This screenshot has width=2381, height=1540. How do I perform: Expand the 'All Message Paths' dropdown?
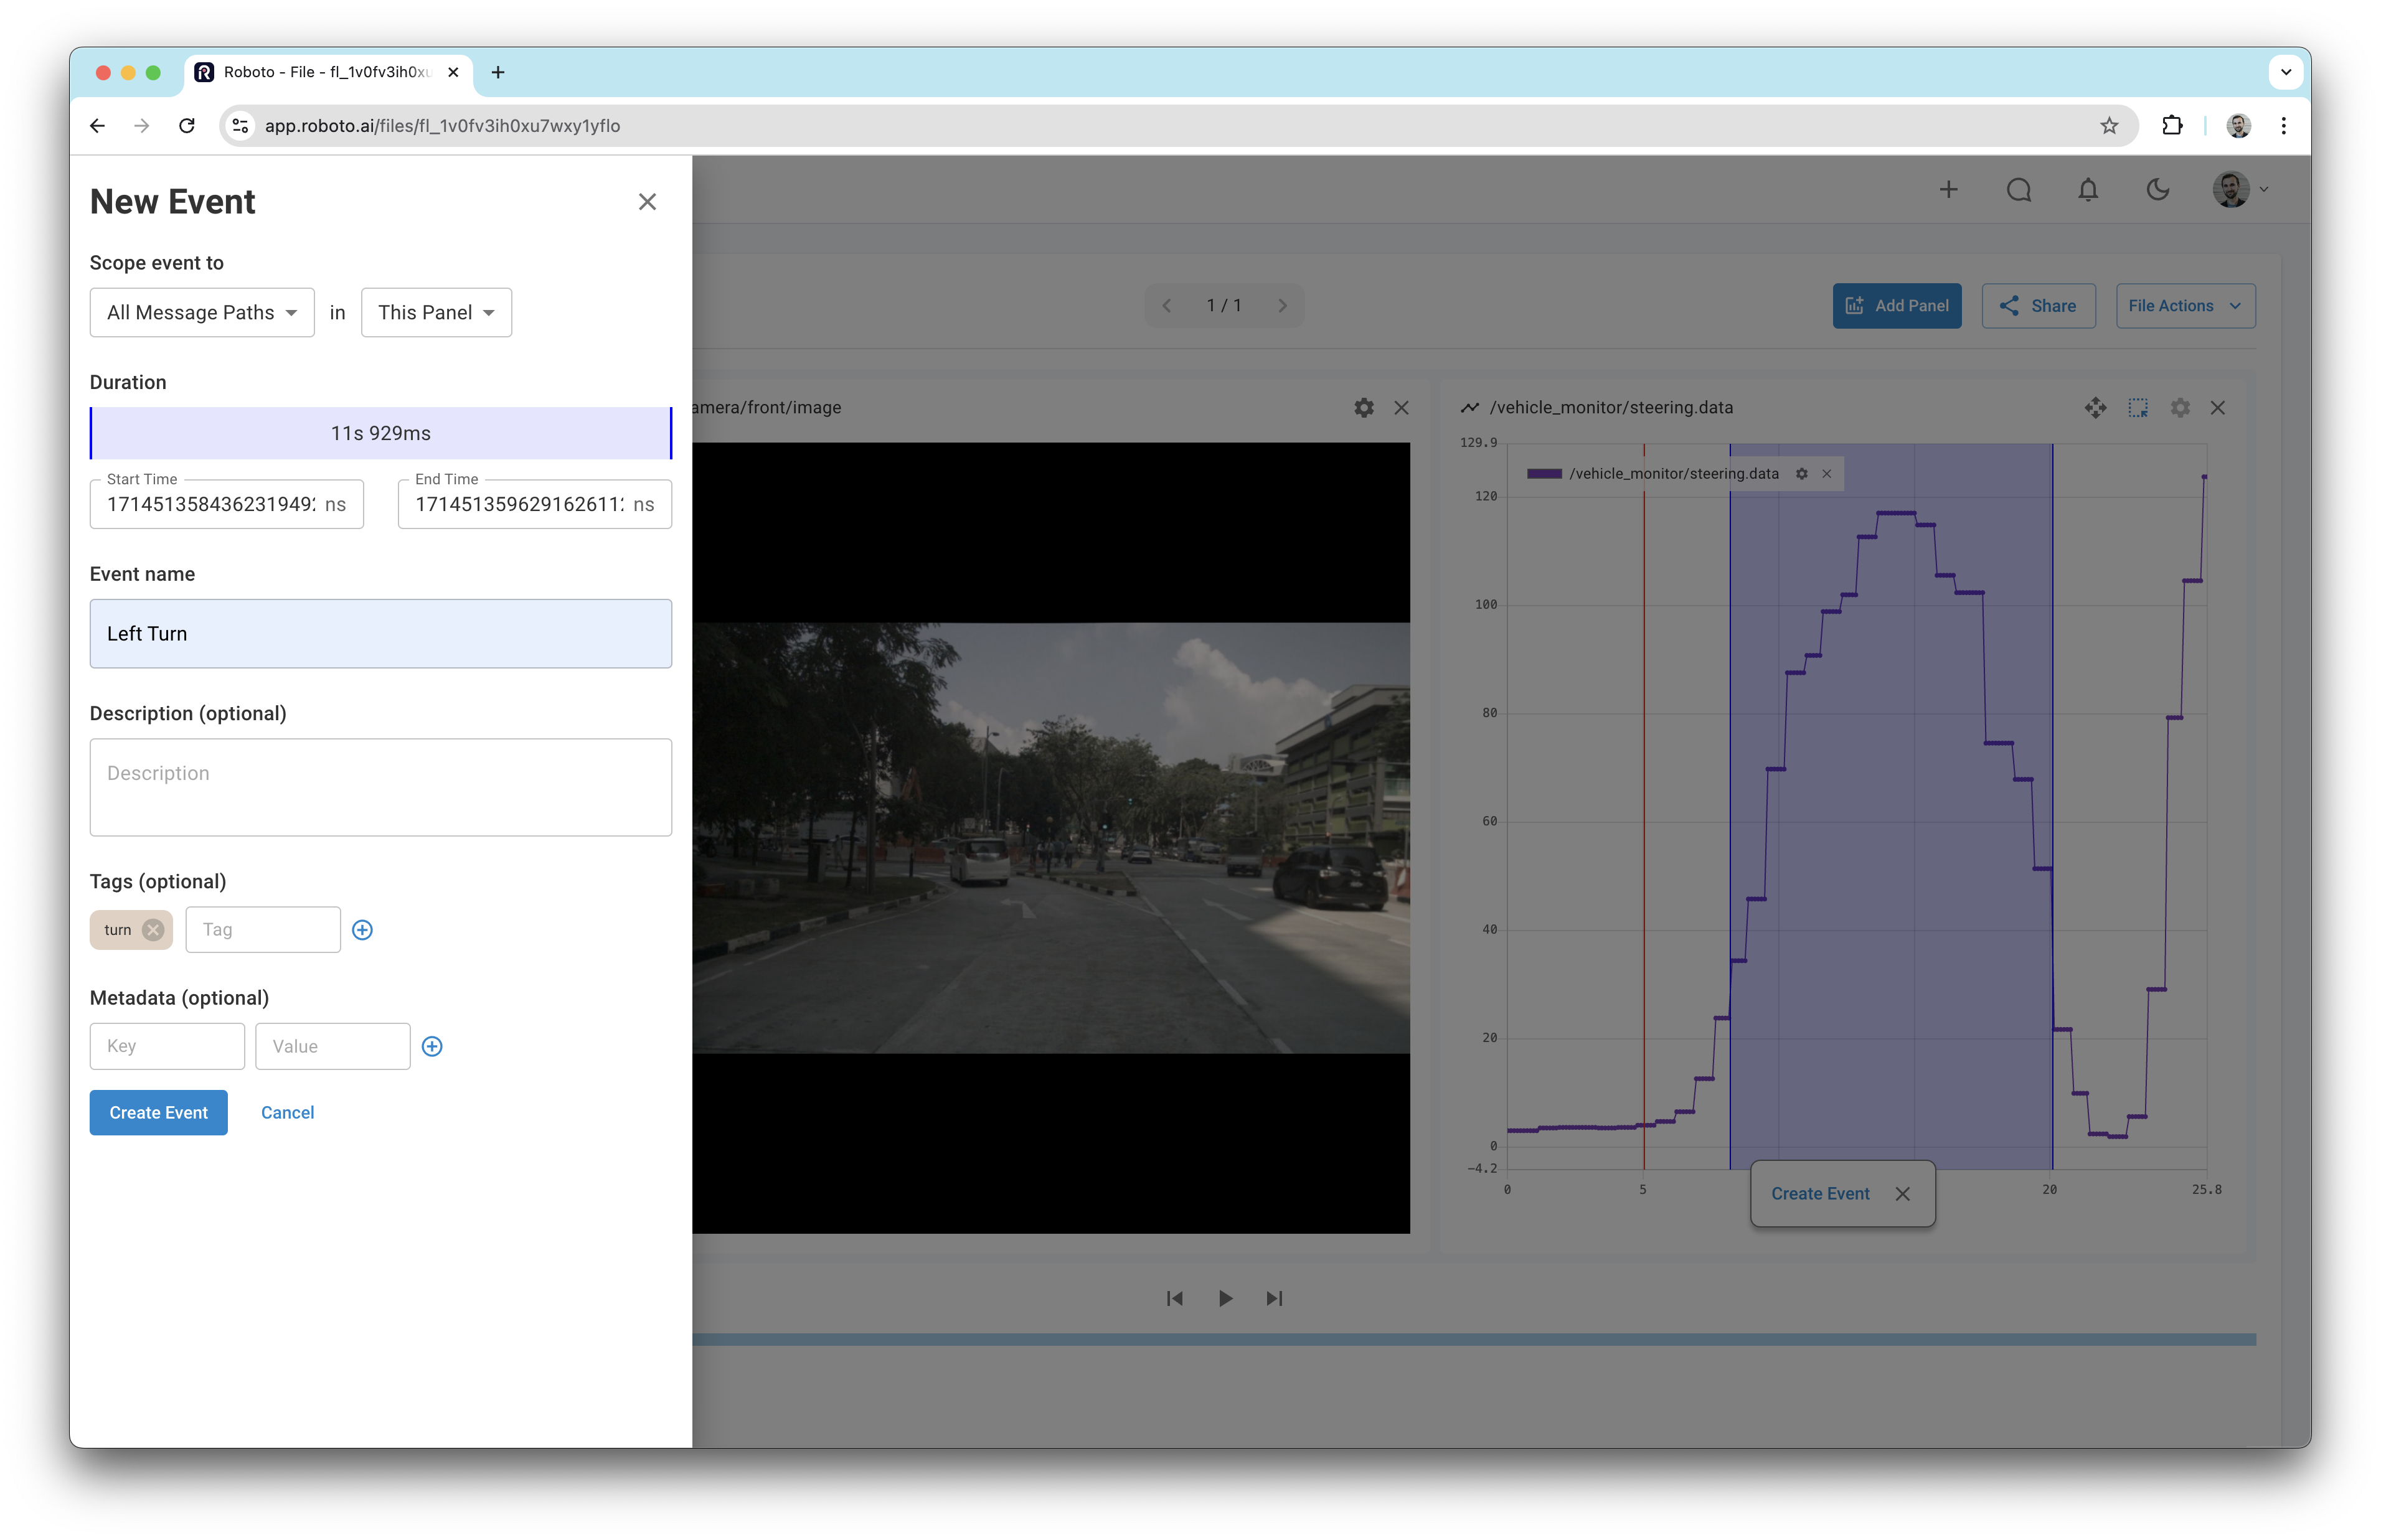pyautogui.click(x=202, y=313)
